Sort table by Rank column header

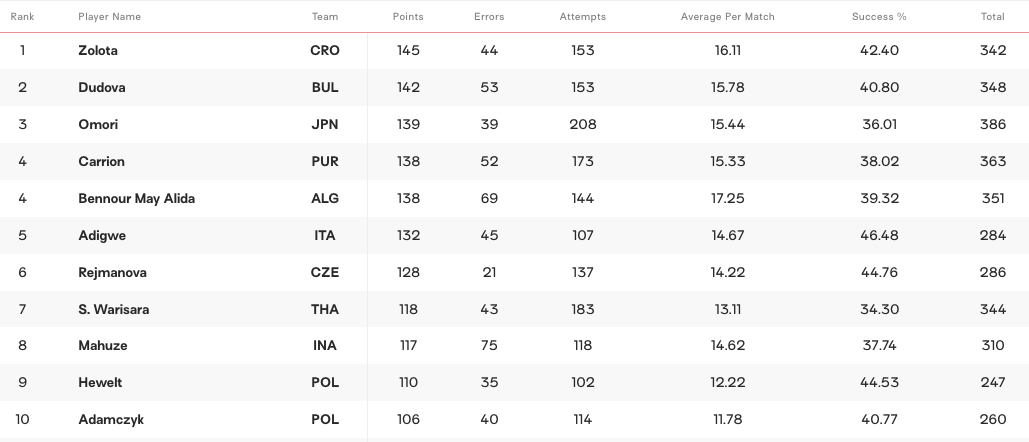tap(22, 17)
